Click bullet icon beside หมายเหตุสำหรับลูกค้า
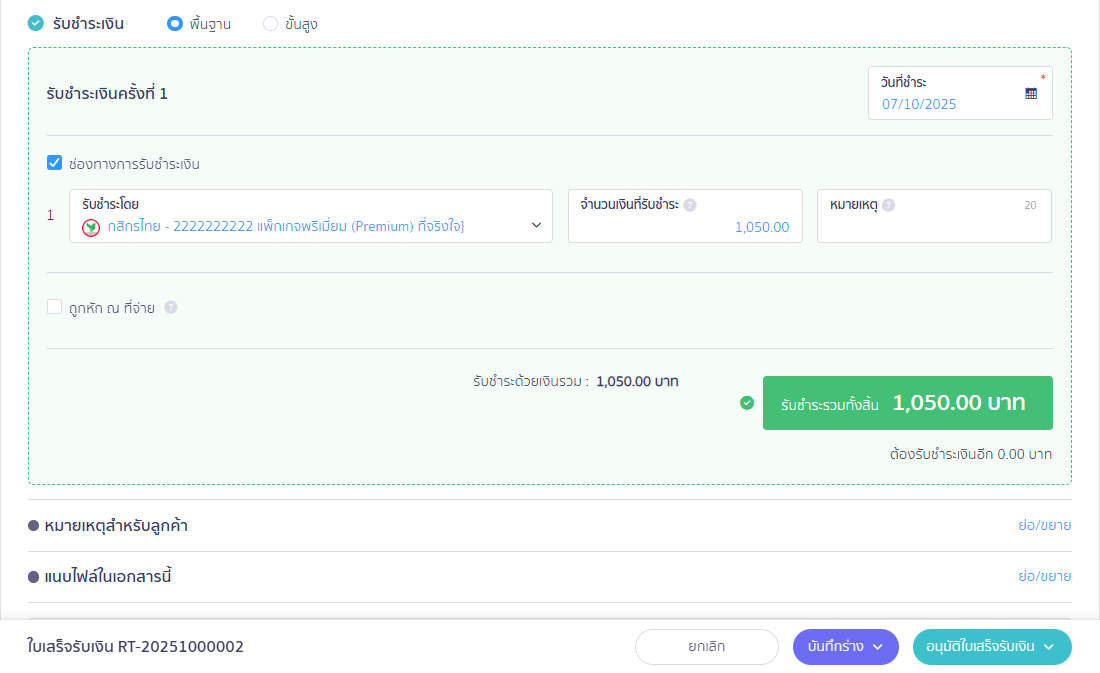1100x673 pixels. (x=34, y=526)
